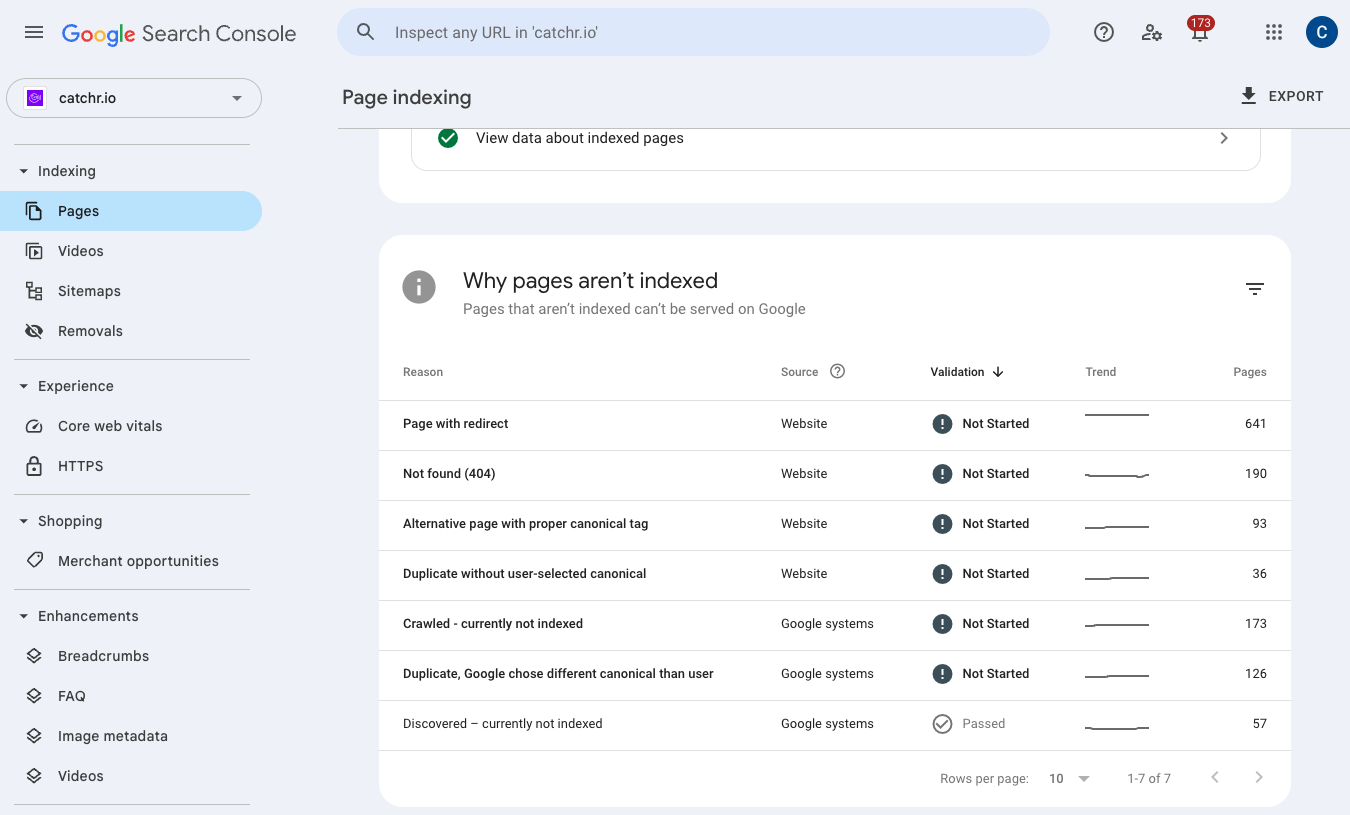Open Crawled - currently not indexed row

click(835, 624)
